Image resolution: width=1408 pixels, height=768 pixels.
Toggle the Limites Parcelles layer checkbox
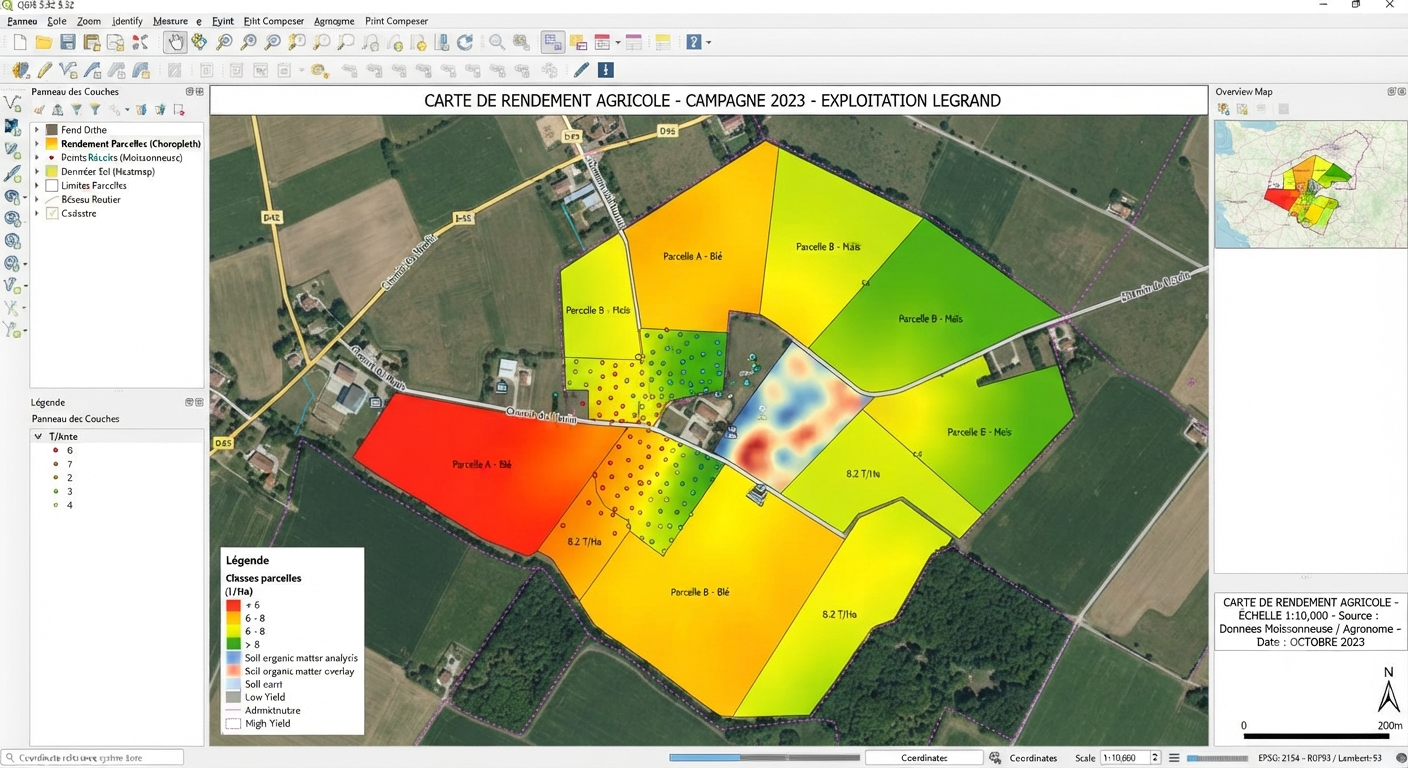point(52,186)
